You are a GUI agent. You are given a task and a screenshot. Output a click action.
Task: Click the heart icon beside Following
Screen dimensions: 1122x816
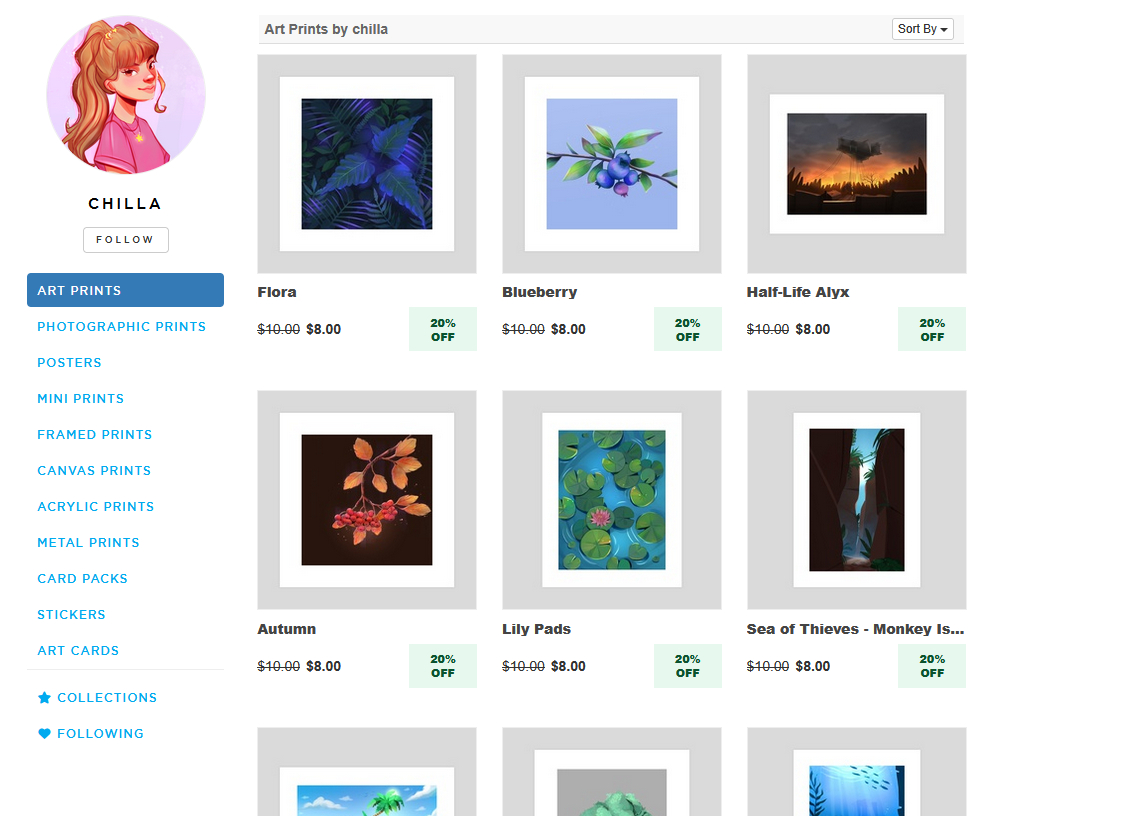tap(44, 734)
